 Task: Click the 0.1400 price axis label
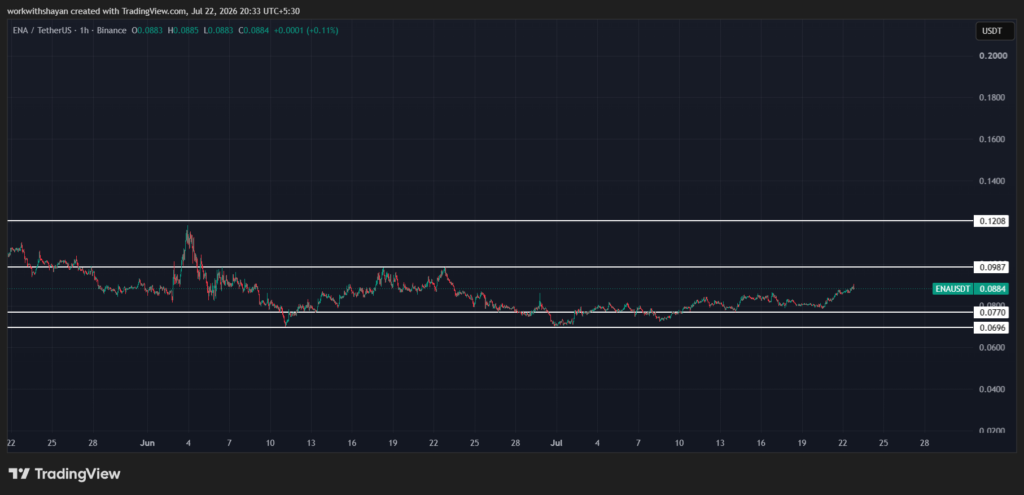click(991, 181)
